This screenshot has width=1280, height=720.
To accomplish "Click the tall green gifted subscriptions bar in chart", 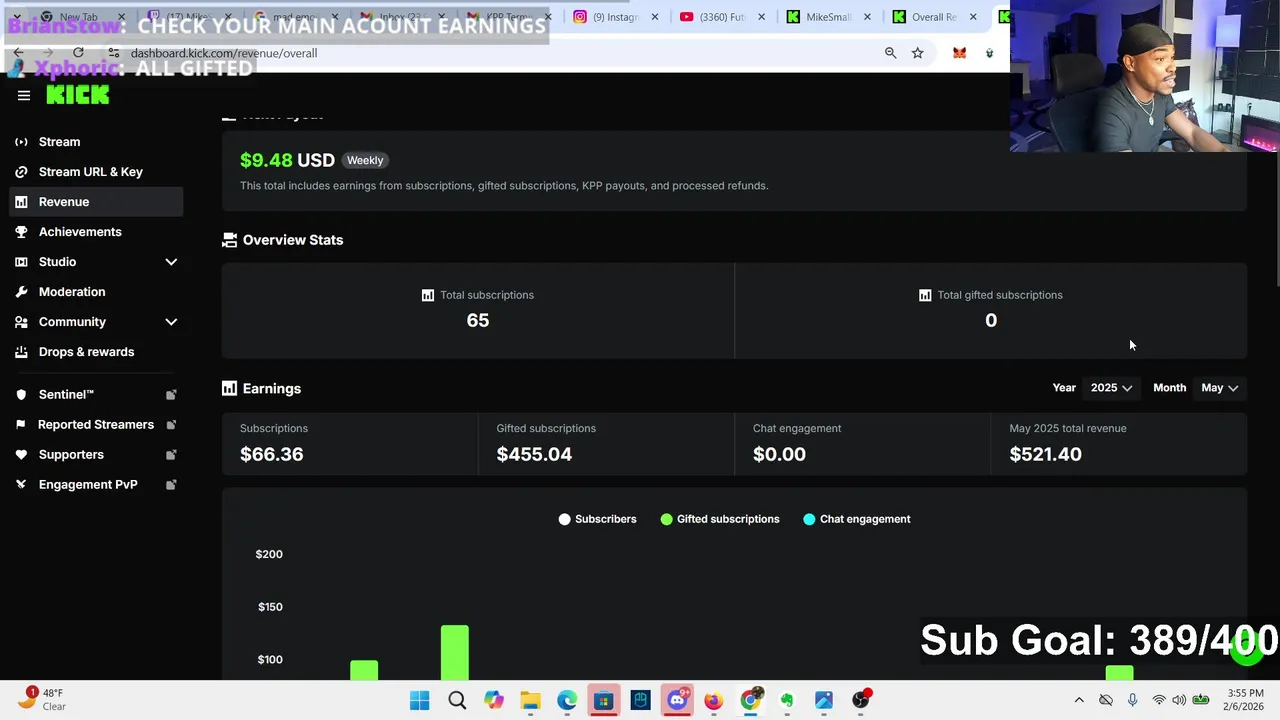I will 454,652.
